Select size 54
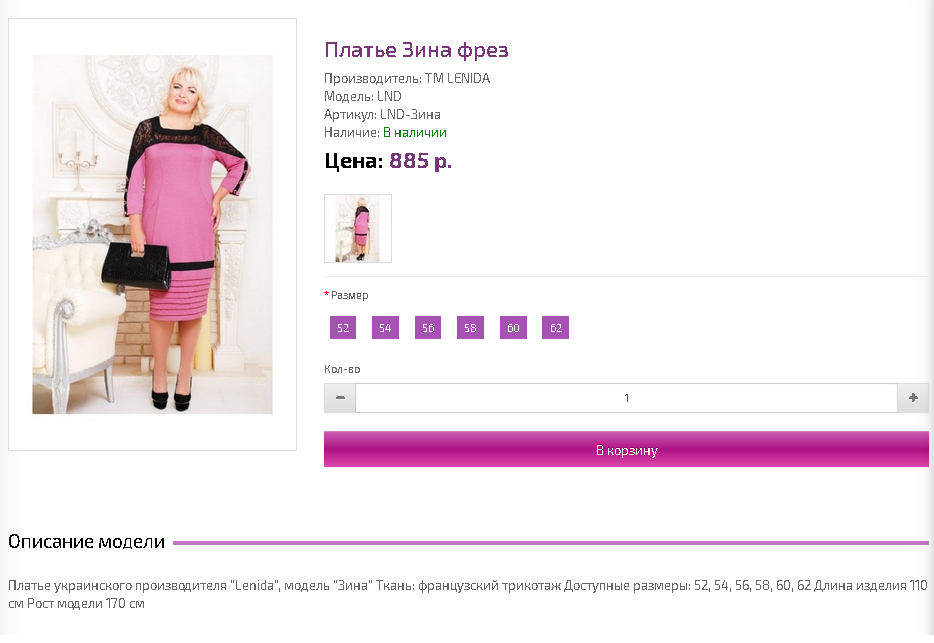934x643 pixels. point(385,328)
